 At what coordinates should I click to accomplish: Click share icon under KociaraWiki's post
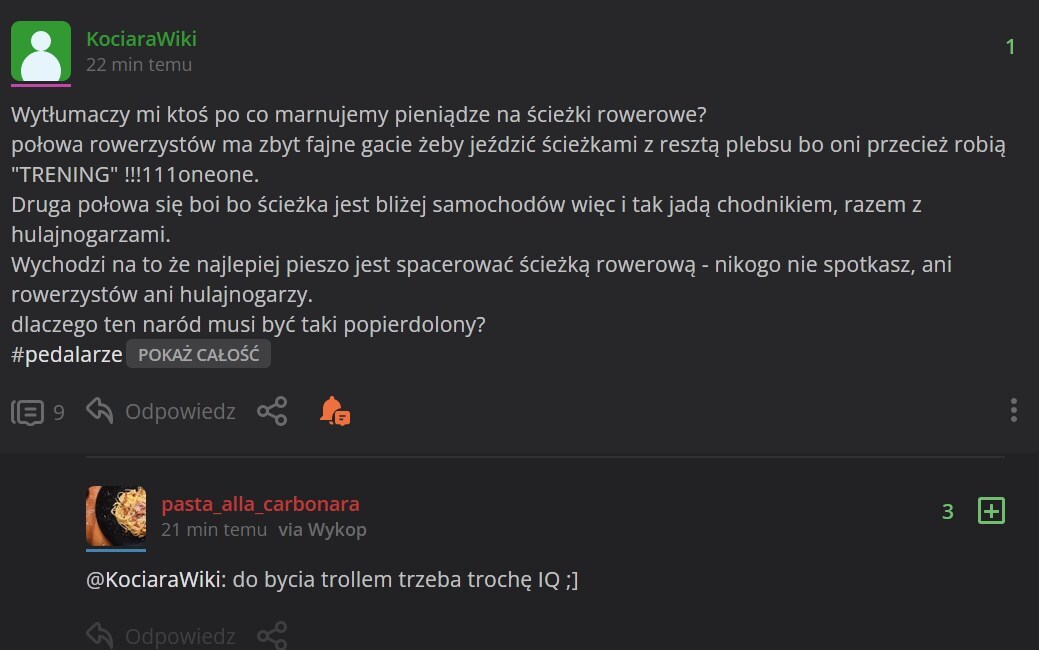272,411
